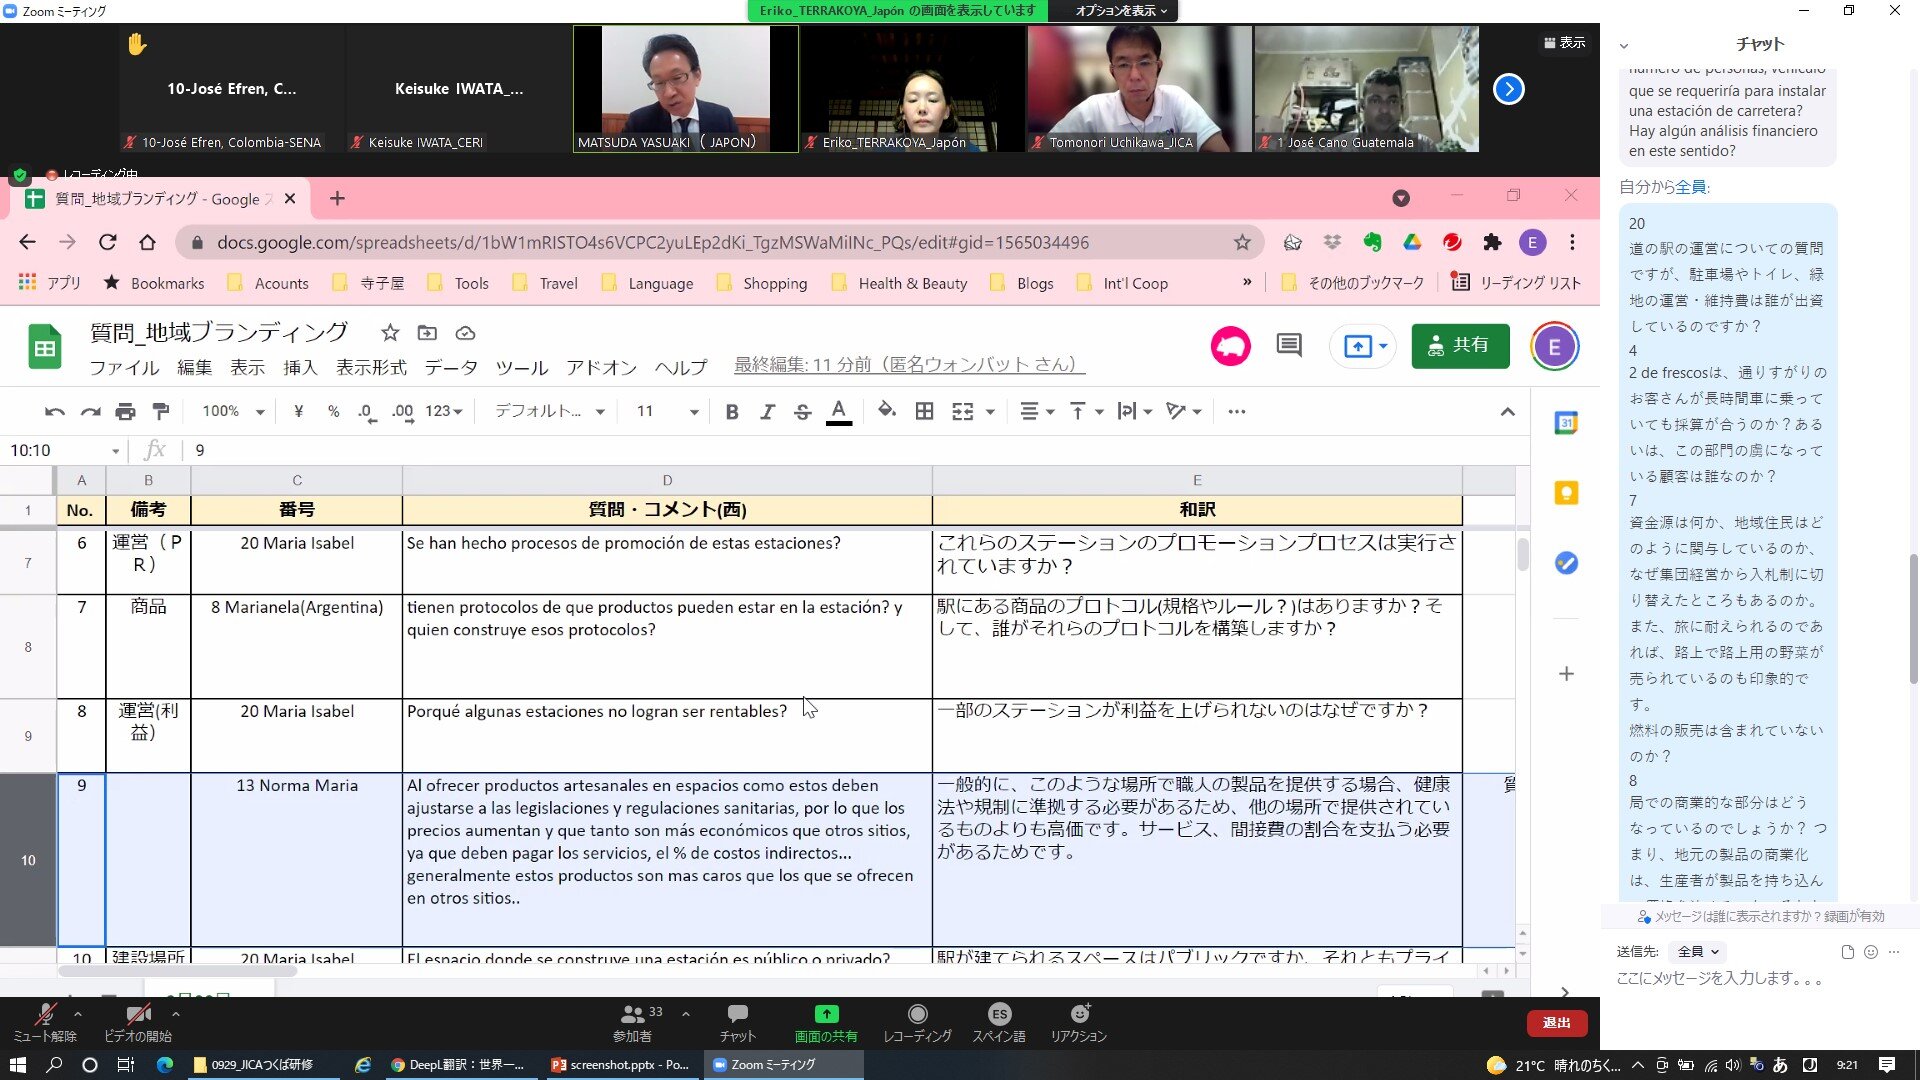Open the 編集 menu
The width and height of the screenshot is (1920, 1080).
[195, 367]
